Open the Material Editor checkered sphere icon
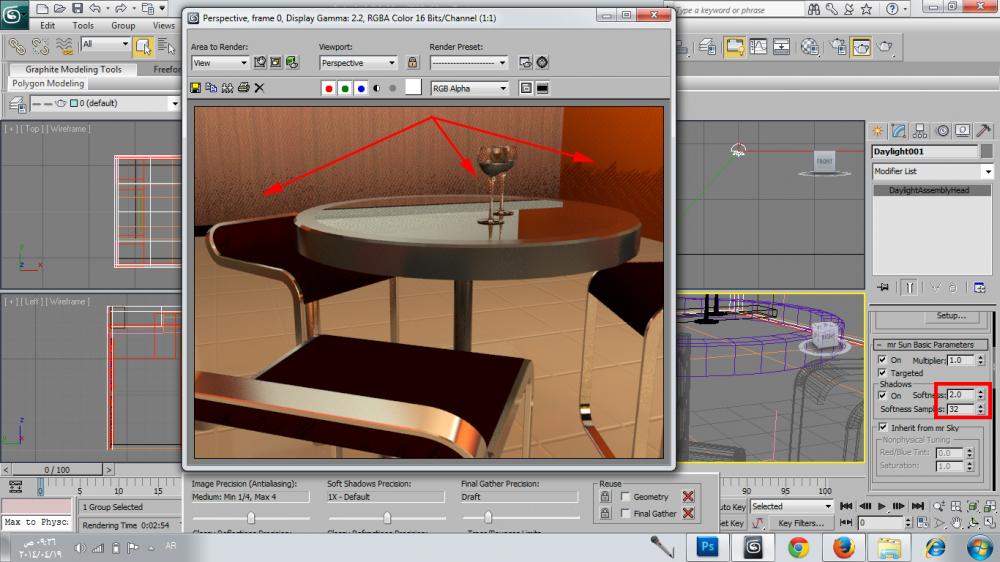 [810, 47]
